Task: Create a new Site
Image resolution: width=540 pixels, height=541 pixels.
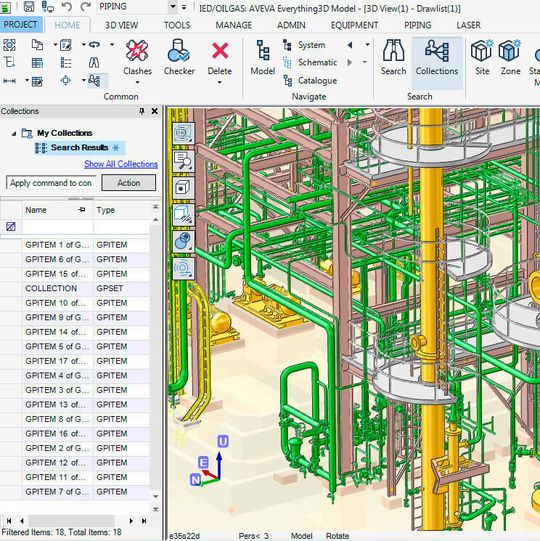Action: (482, 58)
